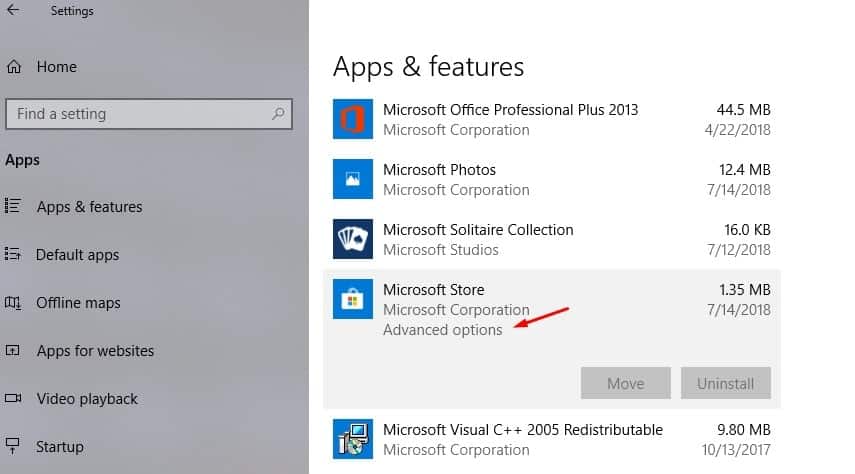Select Microsoft Visual C++ 2005 Redistributable entry
855x474 pixels.
point(551,440)
